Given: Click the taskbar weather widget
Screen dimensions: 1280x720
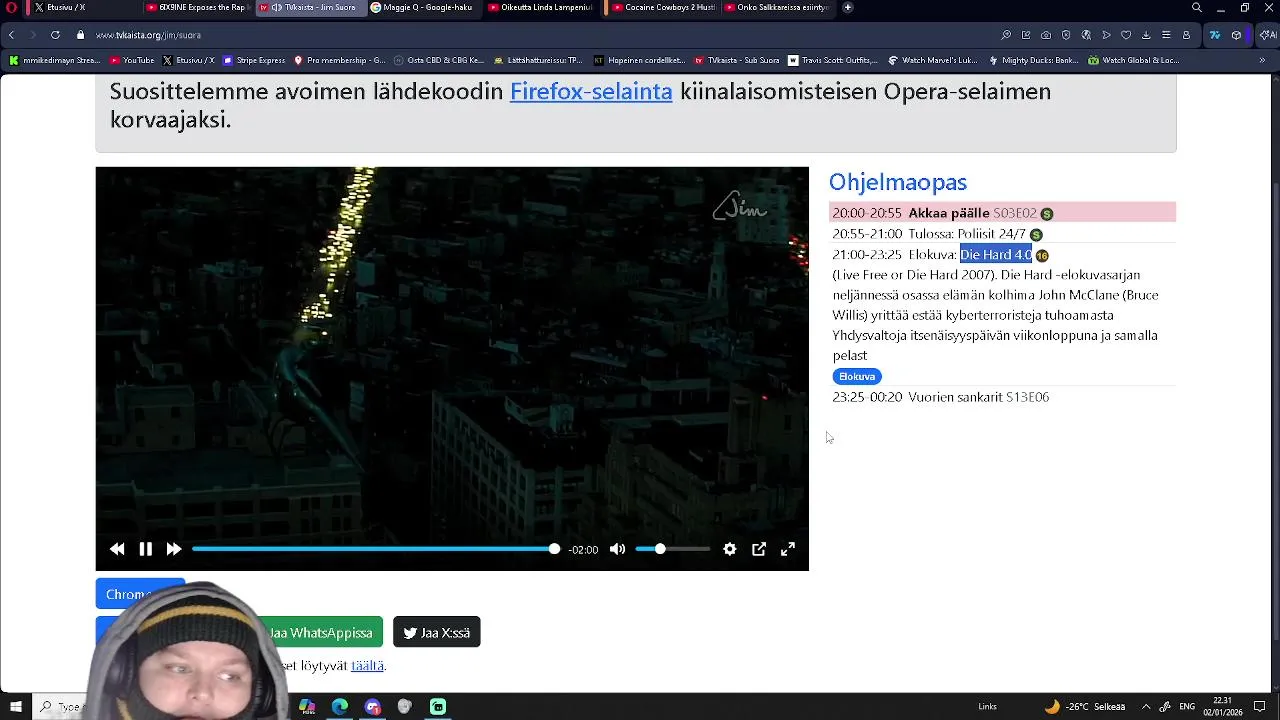Looking at the screenshot, I should pyautogui.click(x=1085, y=707).
